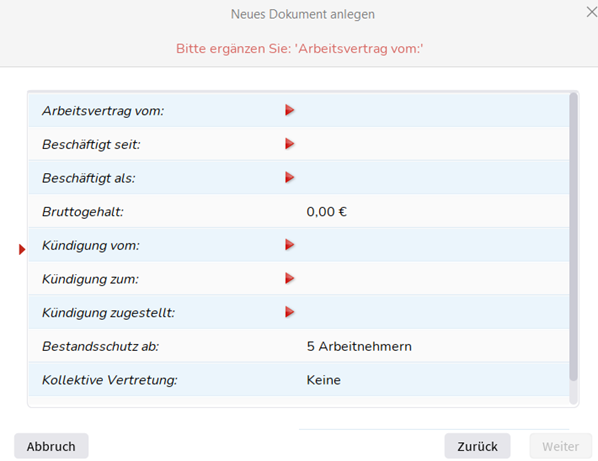
Task: Select the Kündigung zugestellt row label
Action: click(108, 313)
